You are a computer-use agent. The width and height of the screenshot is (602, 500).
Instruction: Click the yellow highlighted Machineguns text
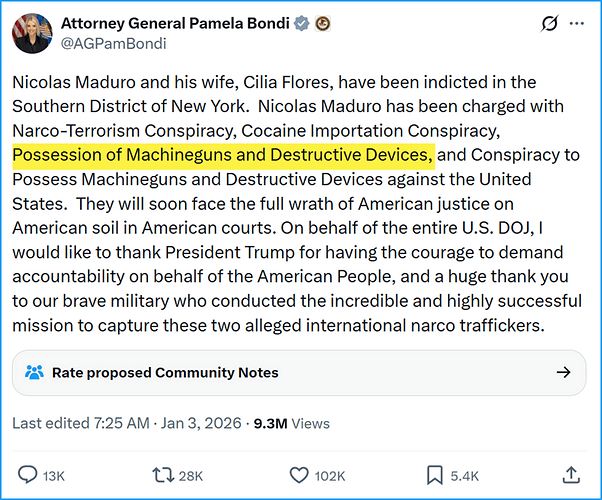223,155
